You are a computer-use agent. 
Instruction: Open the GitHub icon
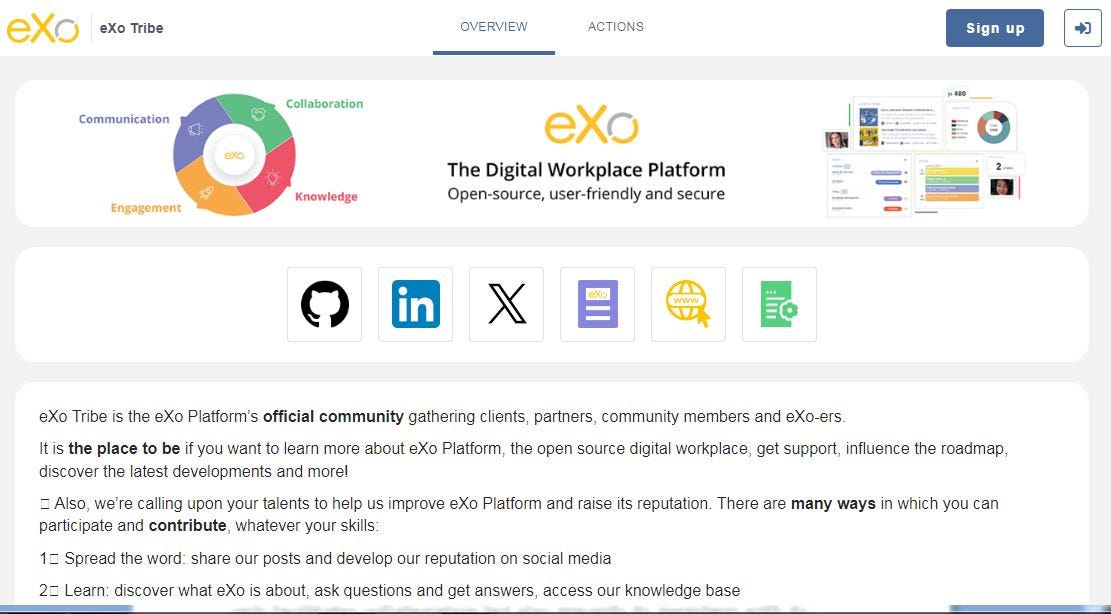[x=324, y=304]
